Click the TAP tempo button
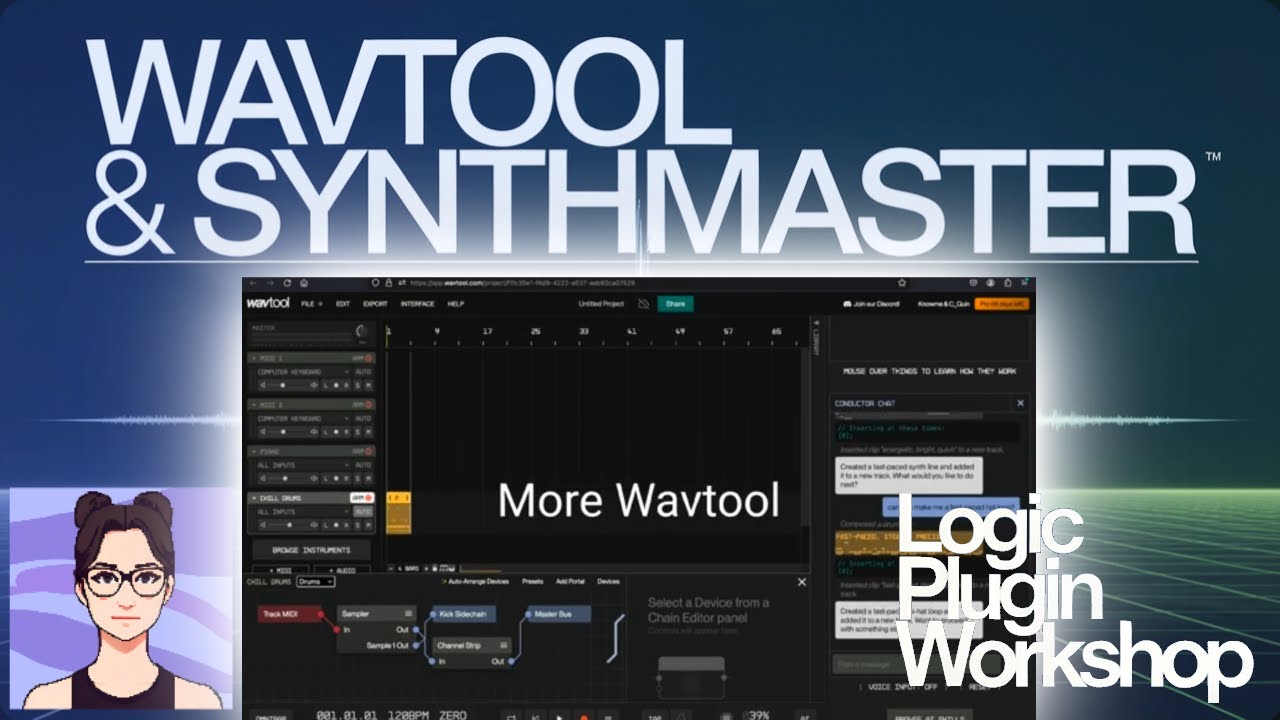This screenshot has height=720, width=1280. click(x=655, y=714)
